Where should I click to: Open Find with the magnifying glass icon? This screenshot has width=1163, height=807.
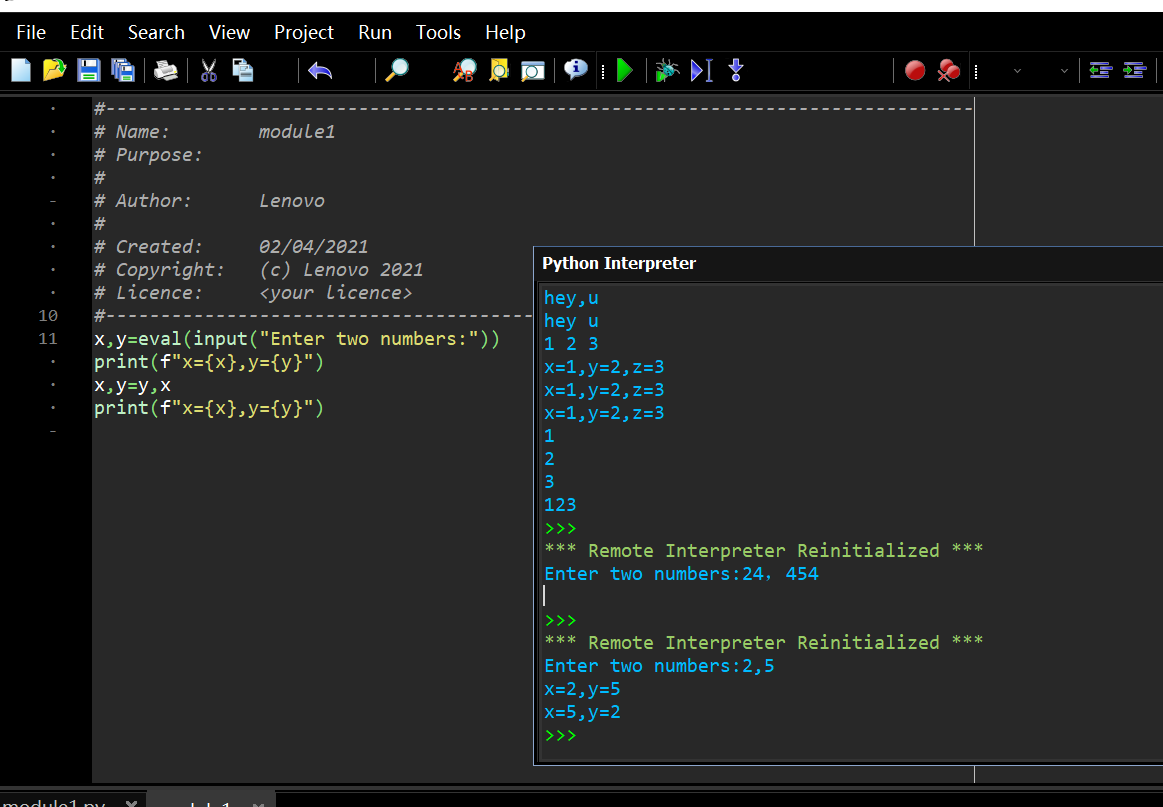(x=397, y=70)
